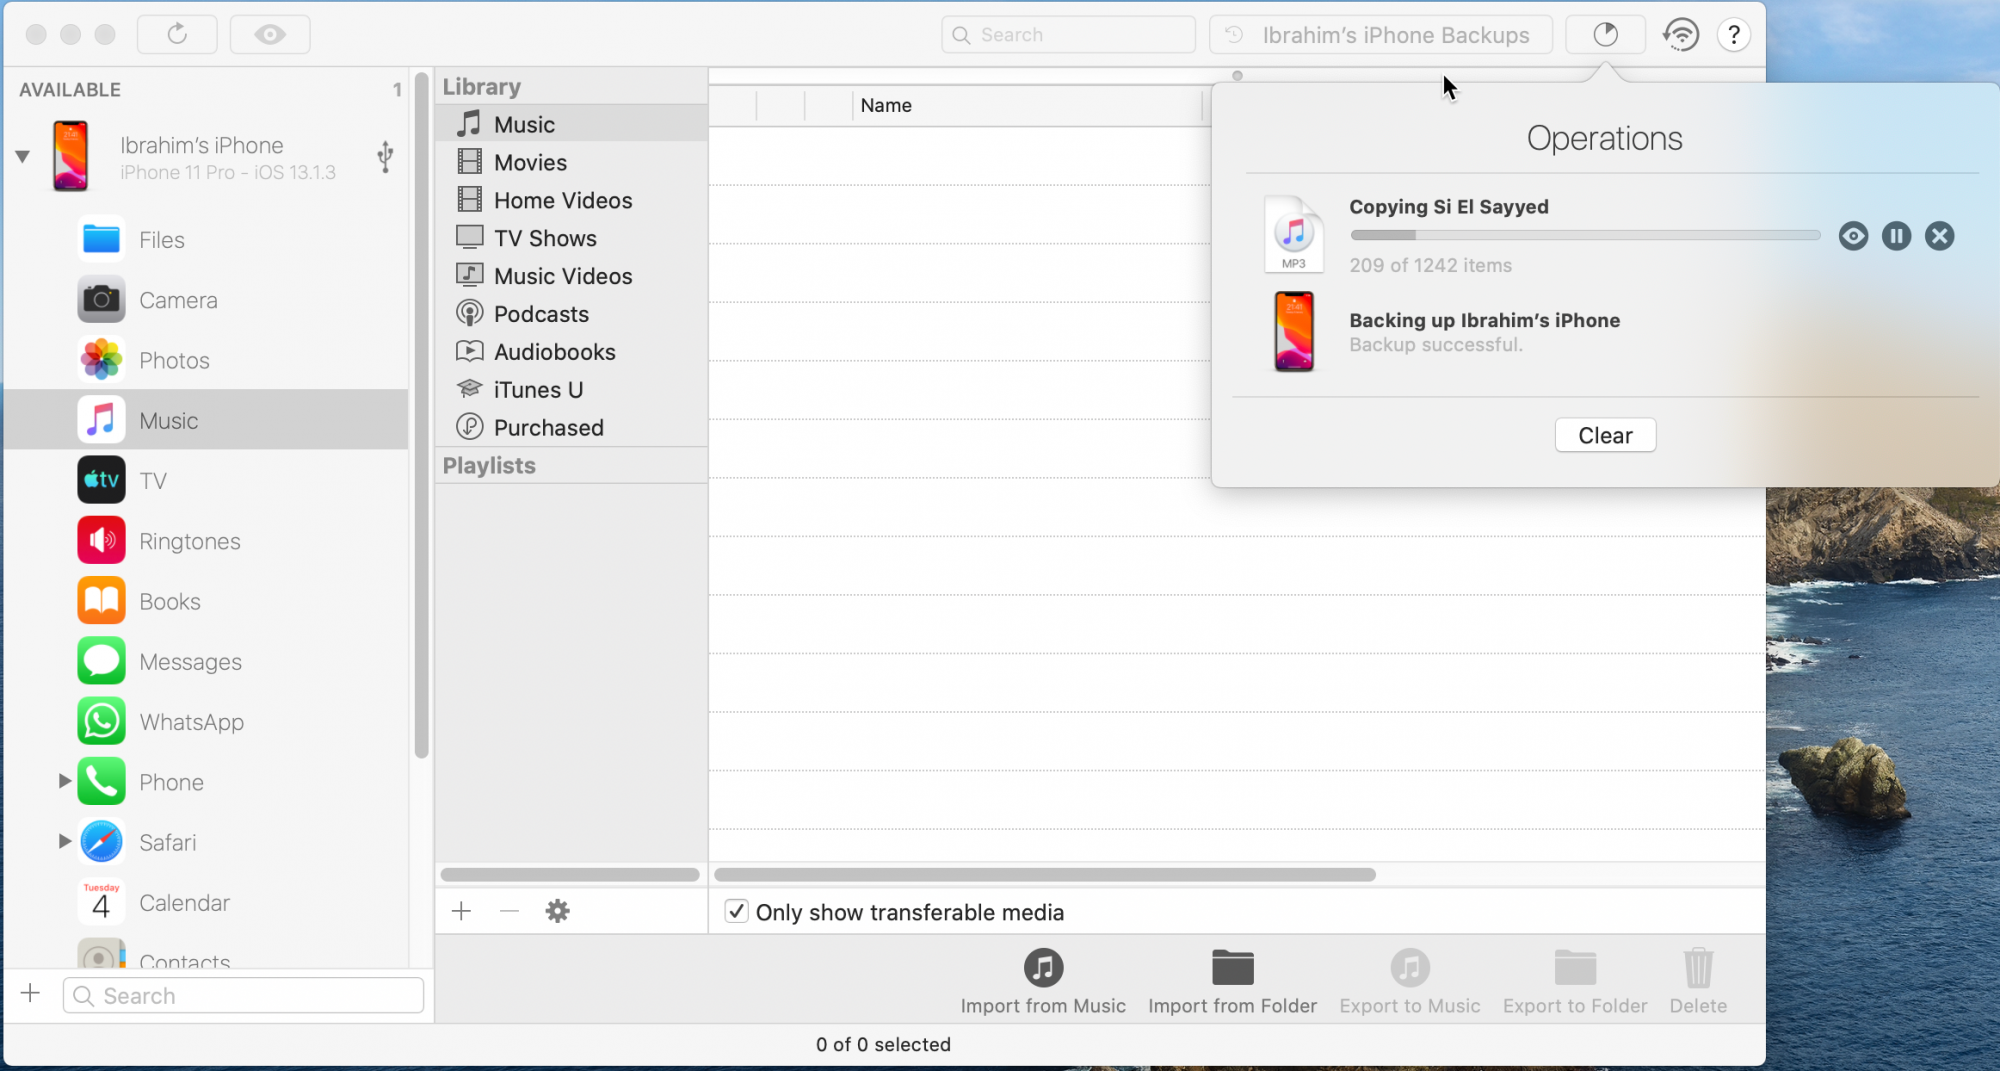Select Audiobooks in Library
Image resolution: width=2000 pixels, height=1071 pixels.
pyautogui.click(x=571, y=352)
